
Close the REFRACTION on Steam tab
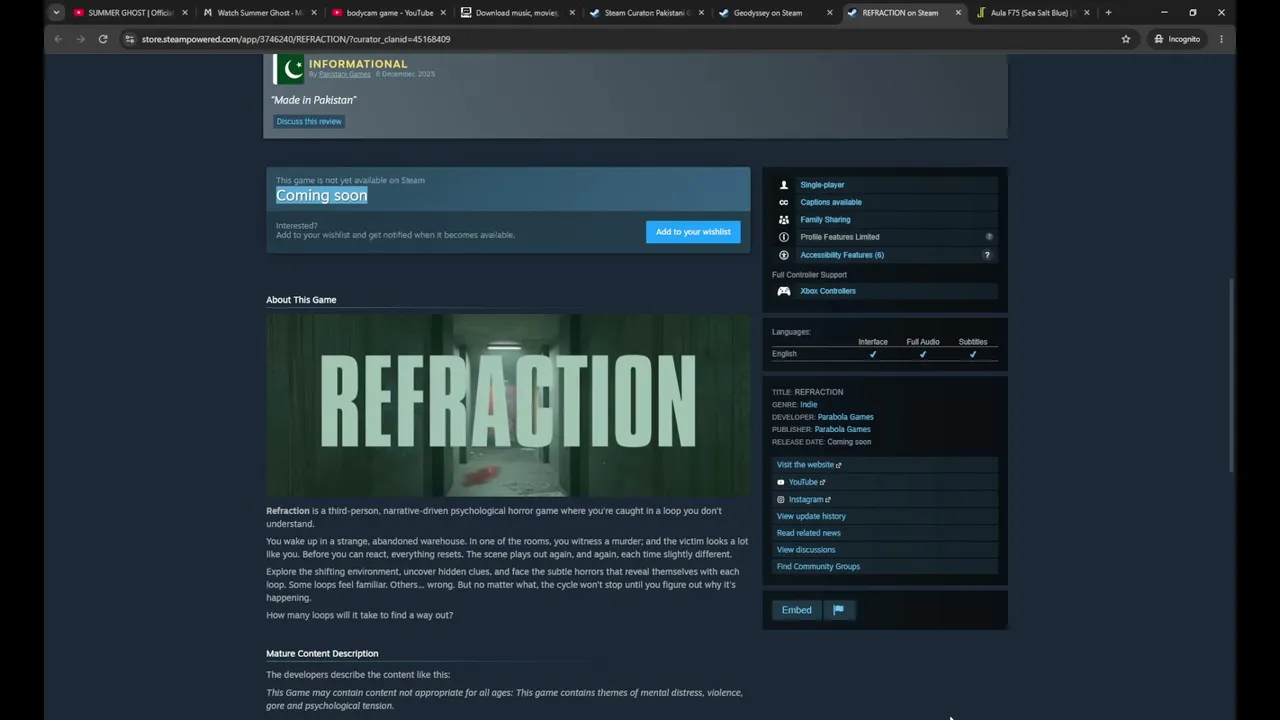point(958,13)
